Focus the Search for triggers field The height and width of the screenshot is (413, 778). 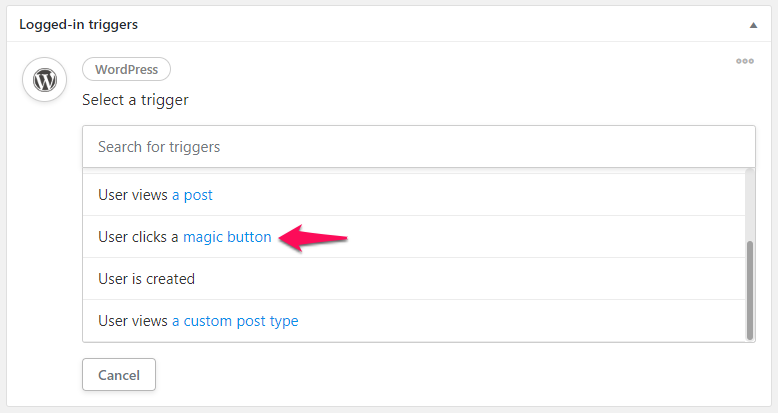(419, 146)
